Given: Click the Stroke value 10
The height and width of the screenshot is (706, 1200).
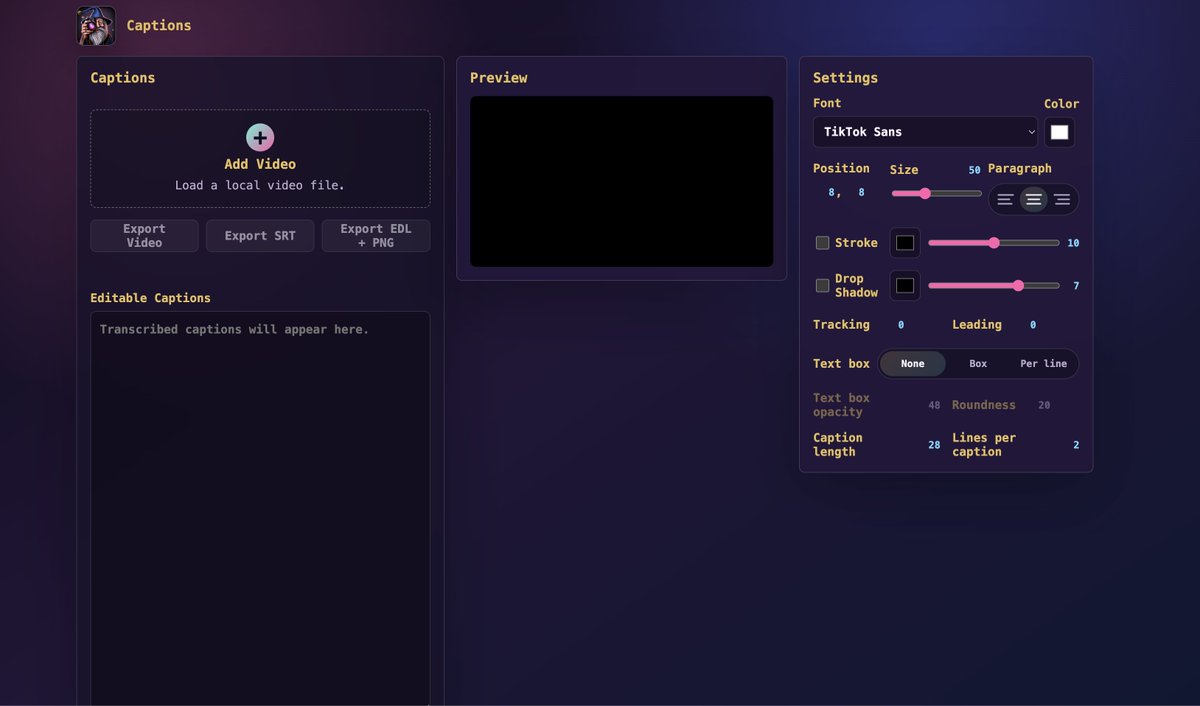Looking at the screenshot, I should 1073,243.
